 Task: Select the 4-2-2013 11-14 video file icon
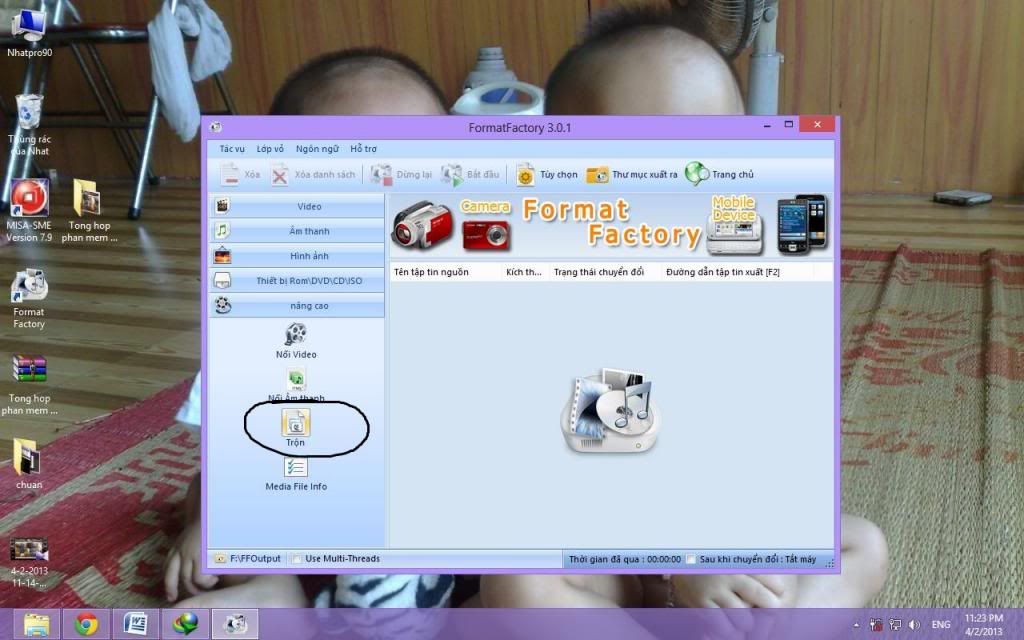[x=29, y=563]
